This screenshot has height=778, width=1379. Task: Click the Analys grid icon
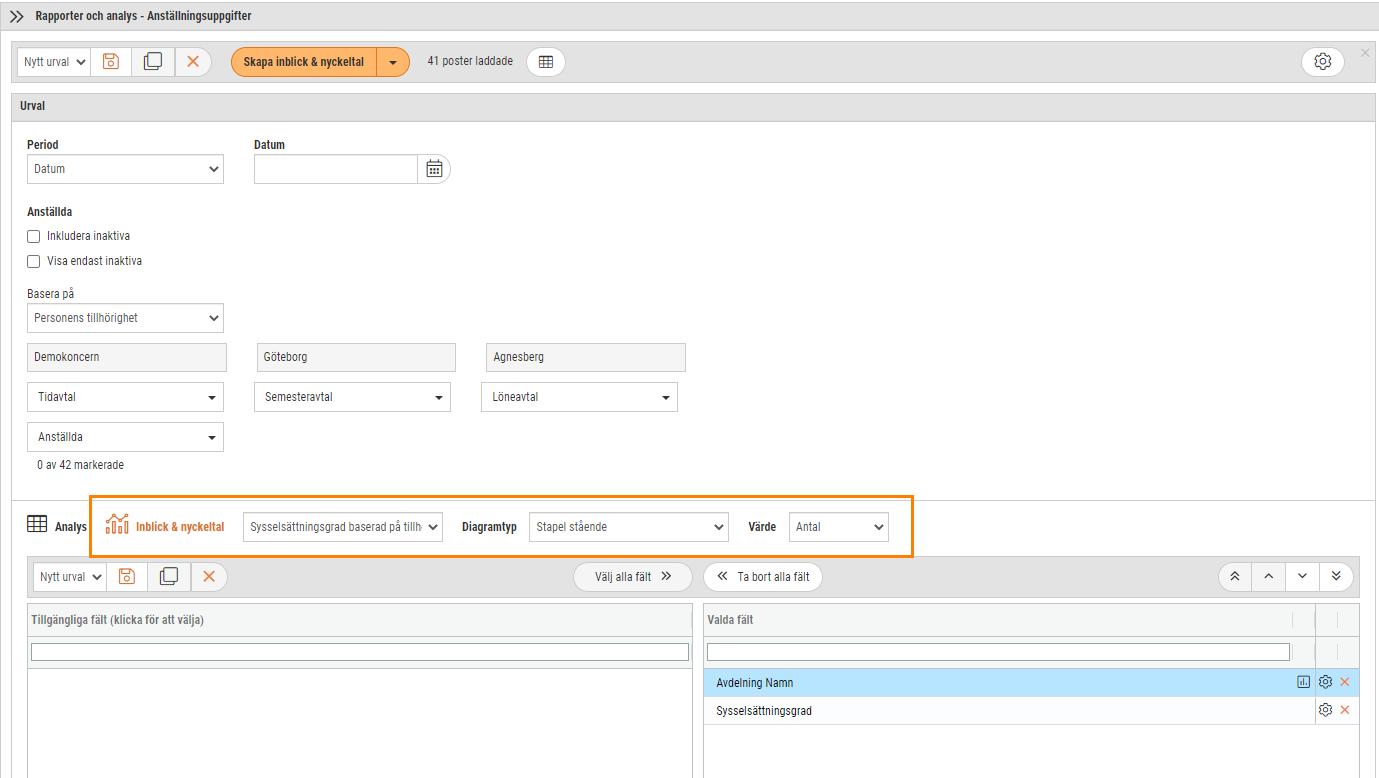[37, 524]
